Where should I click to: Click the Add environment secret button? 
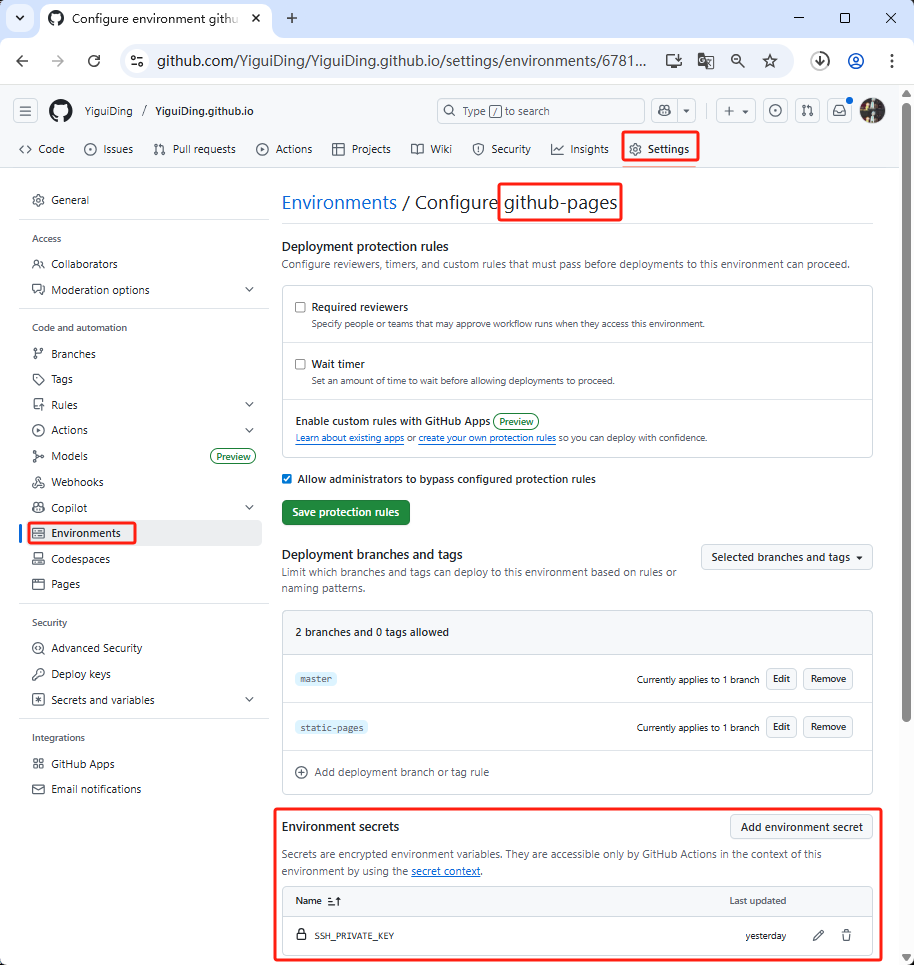(x=801, y=827)
